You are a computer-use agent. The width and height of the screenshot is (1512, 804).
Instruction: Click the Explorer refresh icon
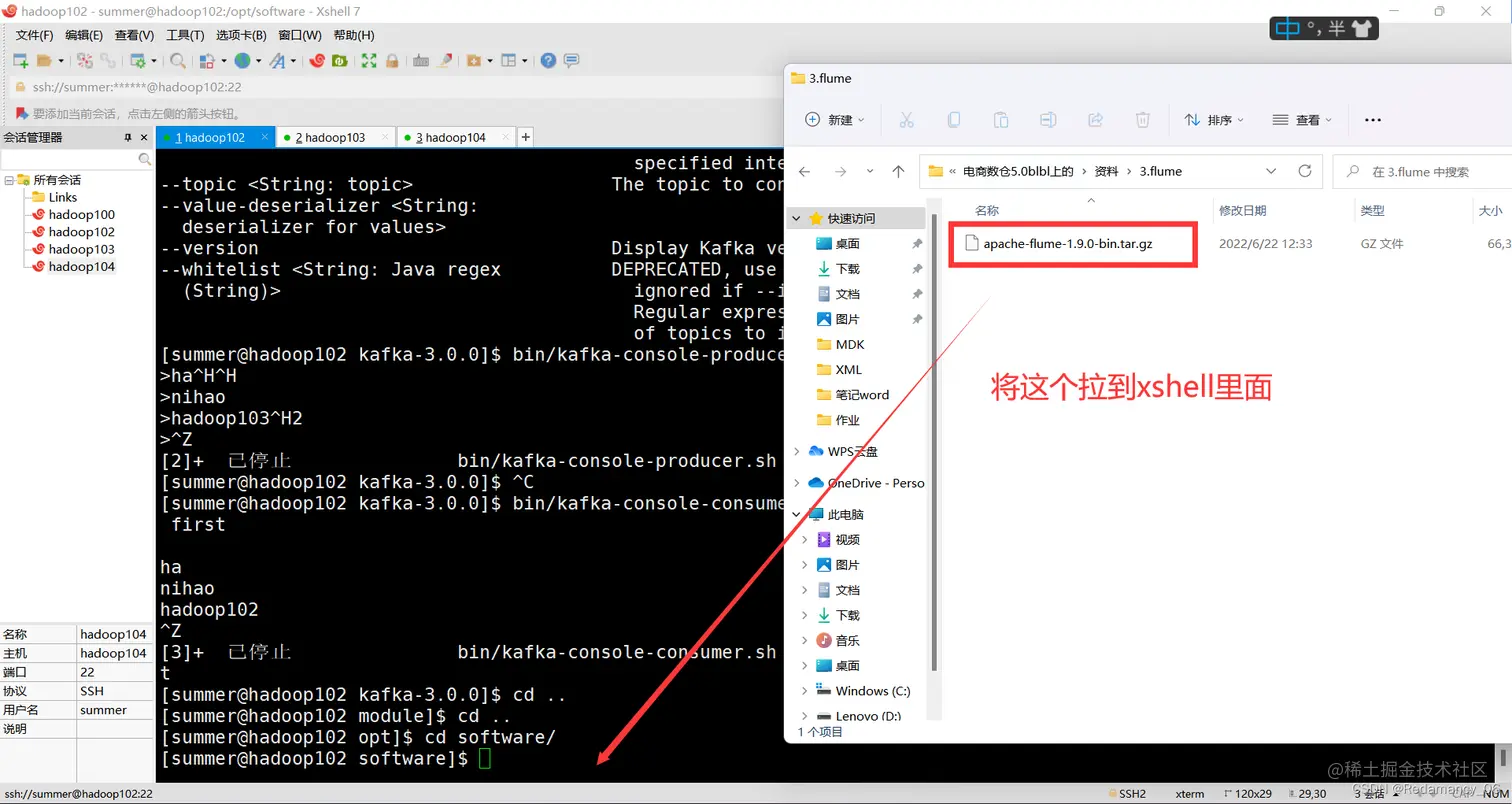coord(1304,171)
